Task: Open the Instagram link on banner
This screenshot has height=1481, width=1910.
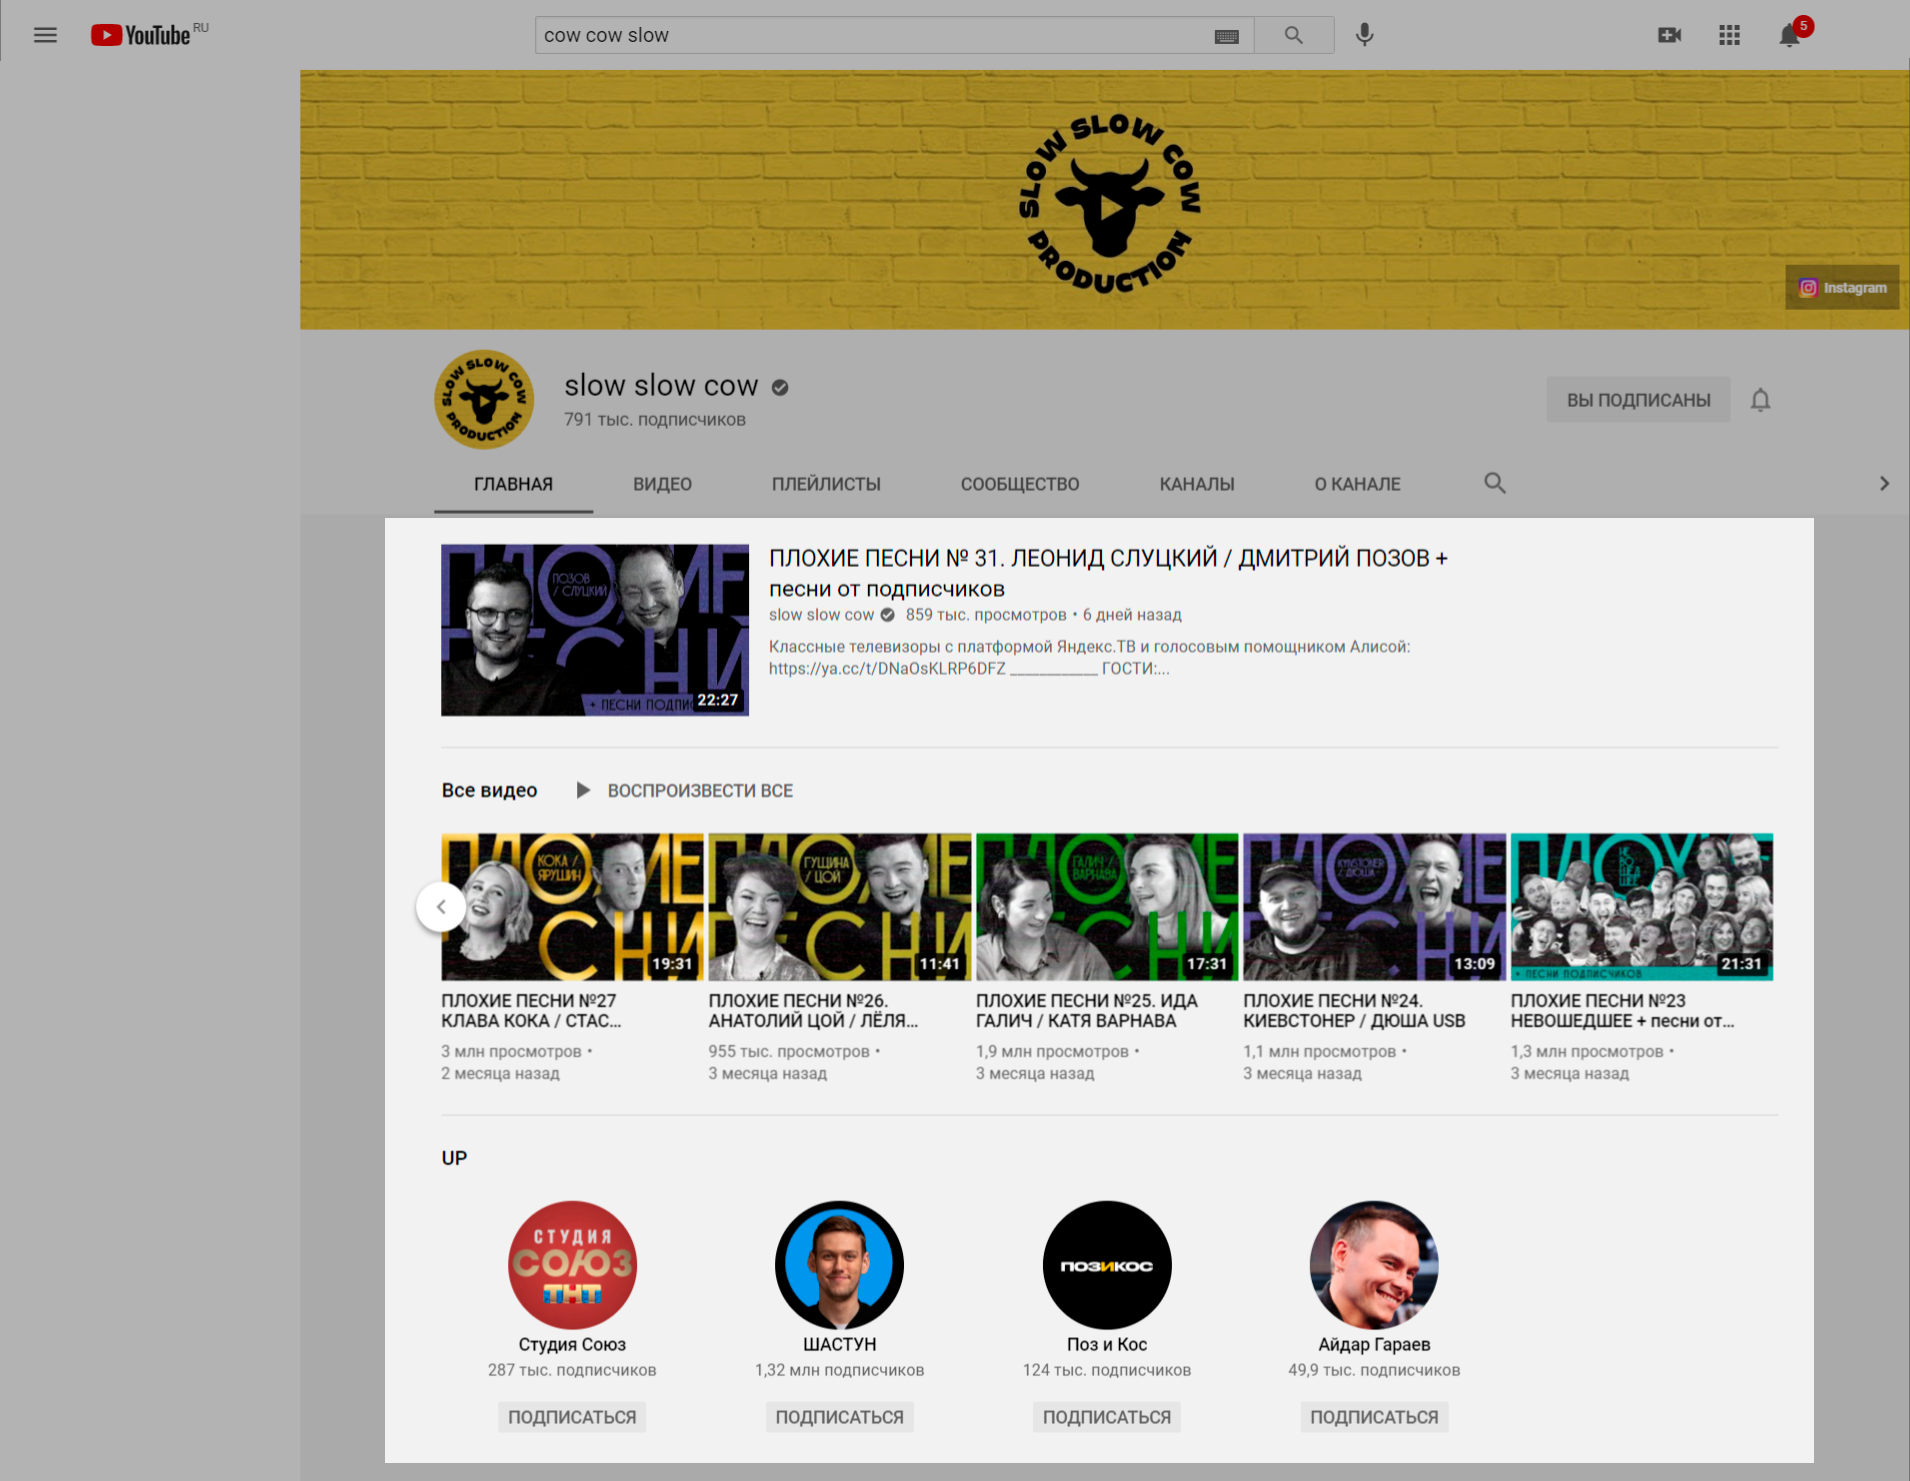Action: coord(1842,287)
